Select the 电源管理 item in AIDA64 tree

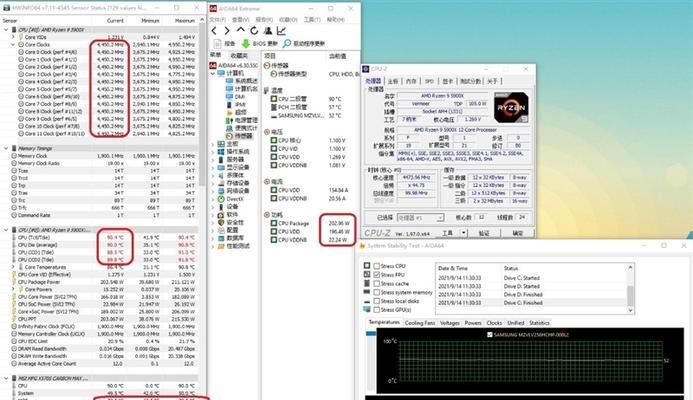241,120
